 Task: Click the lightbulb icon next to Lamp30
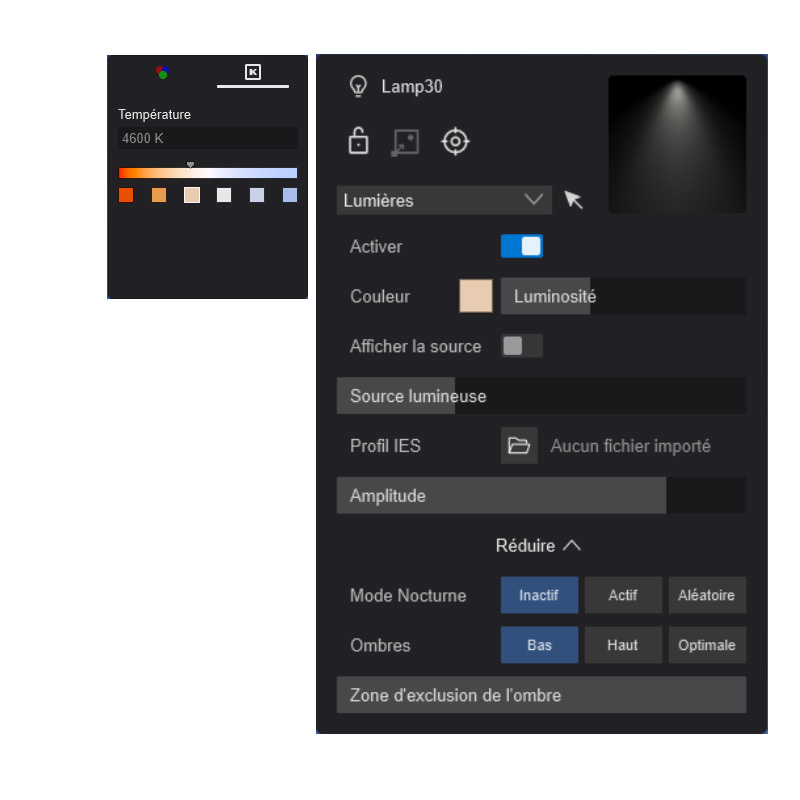(358, 87)
